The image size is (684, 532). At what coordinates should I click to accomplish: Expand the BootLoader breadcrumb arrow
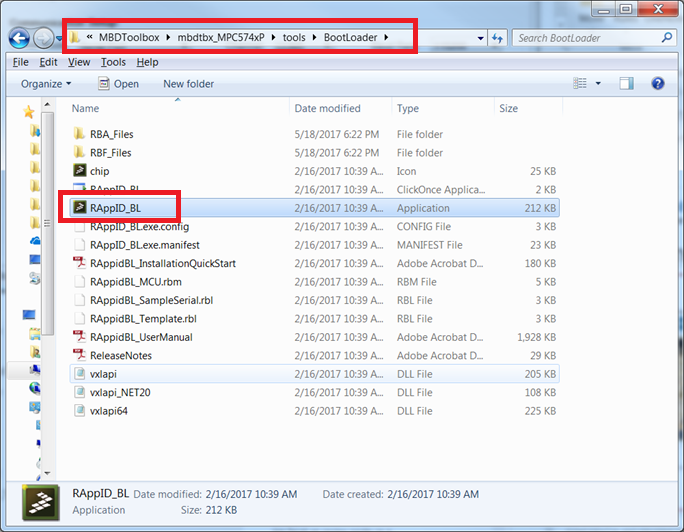click(x=386, y=38)
